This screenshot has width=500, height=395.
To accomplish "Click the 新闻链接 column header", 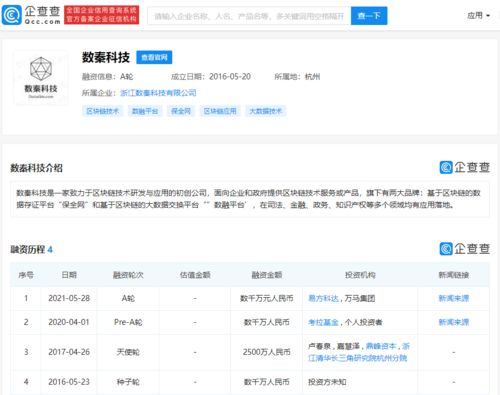I will click(x=454, y=275).
